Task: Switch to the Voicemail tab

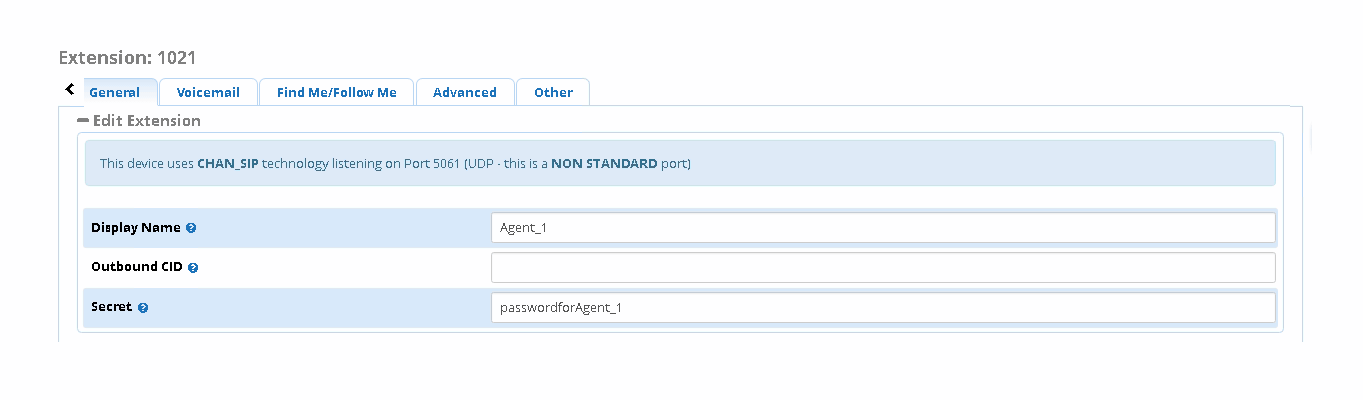Action: 208,92
